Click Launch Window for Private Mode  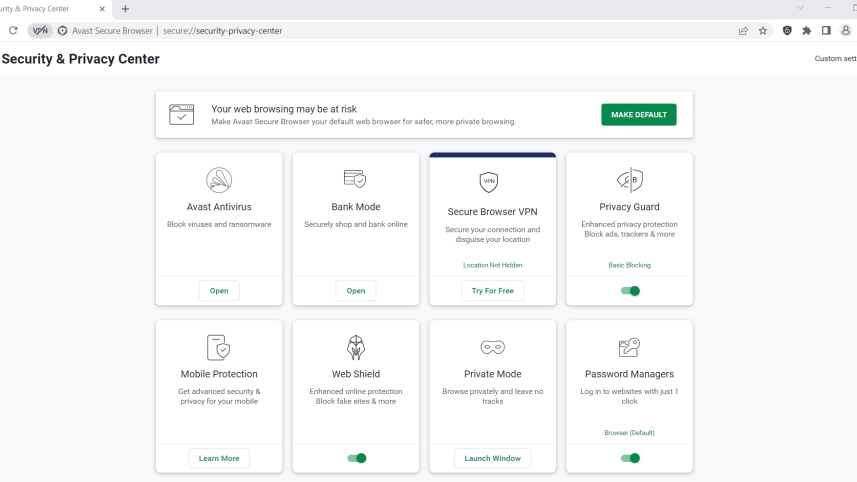click(x=492, y=458)
